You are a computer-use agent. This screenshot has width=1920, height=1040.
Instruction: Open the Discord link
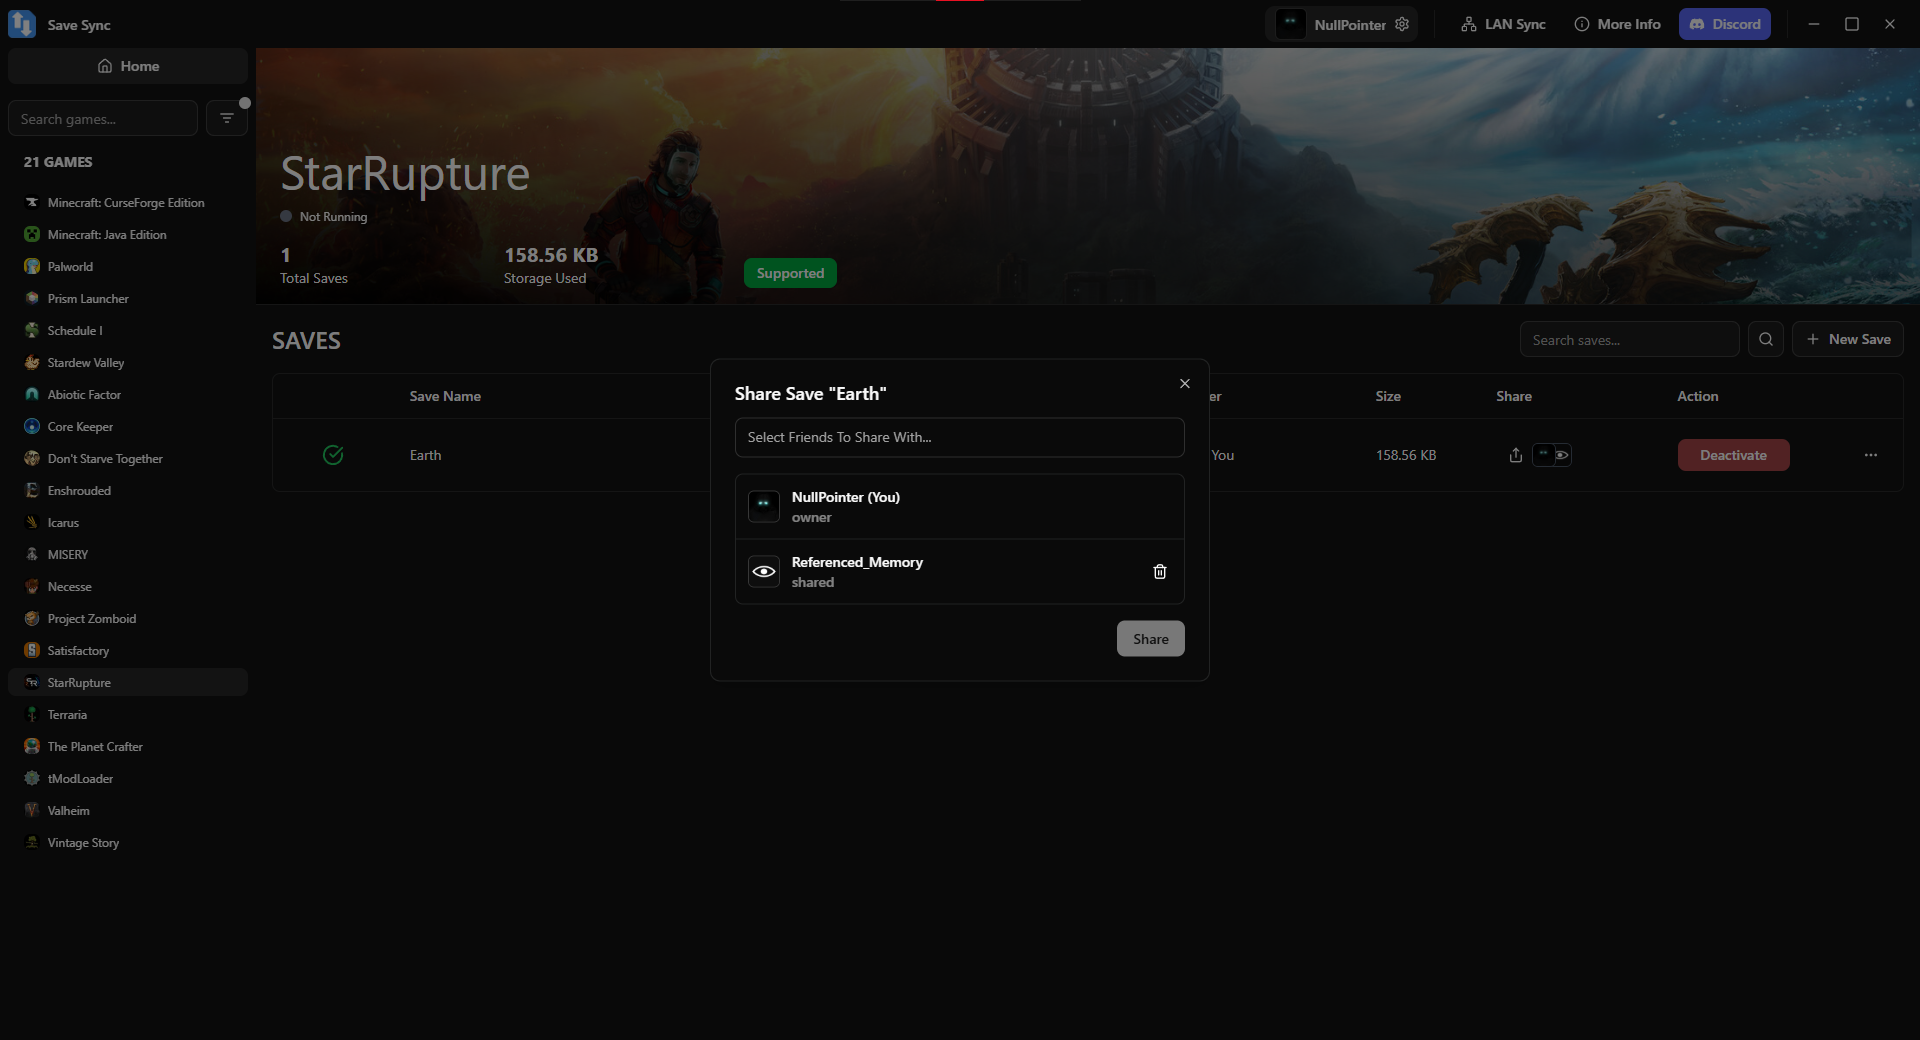pos(1725,24)
